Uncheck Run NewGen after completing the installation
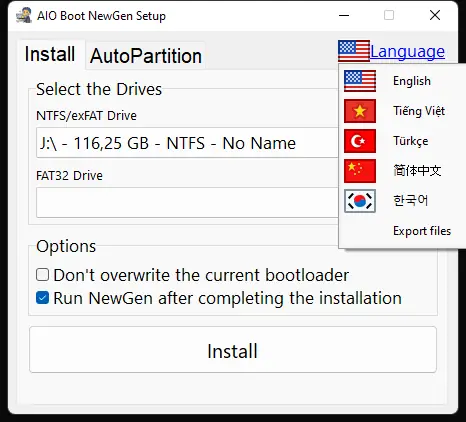Viewport: 466px width, 422px height. pos(42,298)
